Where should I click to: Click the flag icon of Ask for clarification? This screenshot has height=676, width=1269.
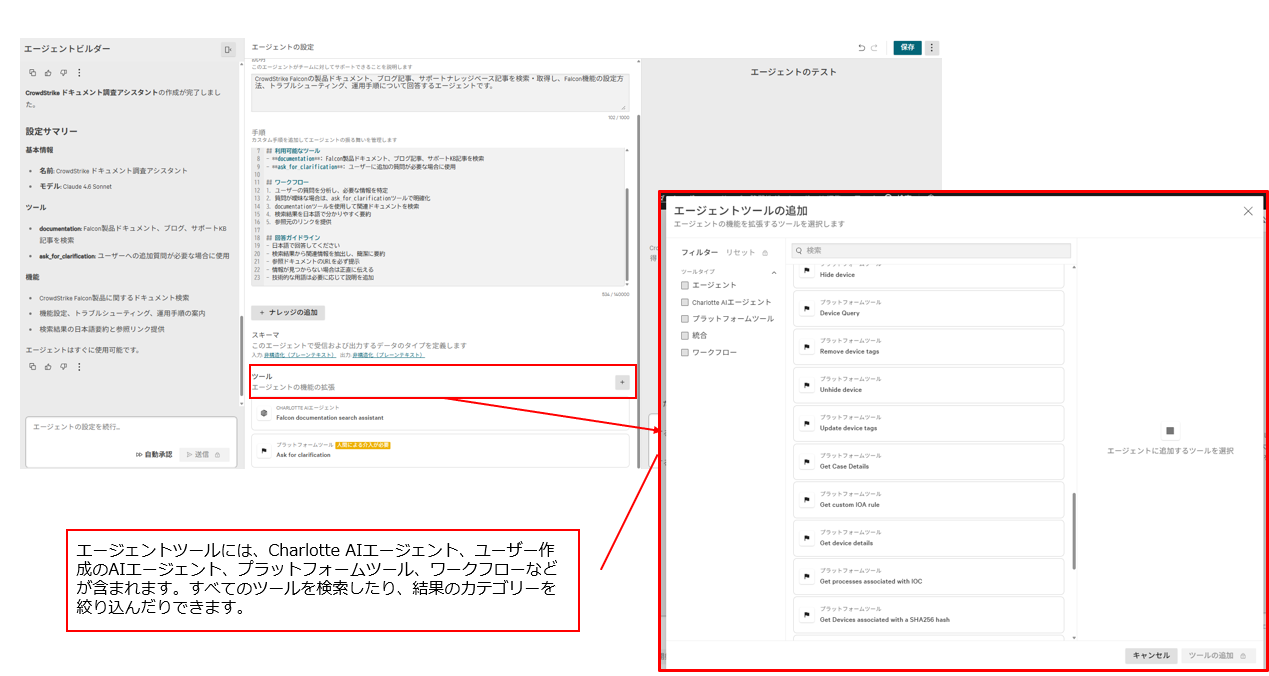pyautogui.click(x=263, y=451)
